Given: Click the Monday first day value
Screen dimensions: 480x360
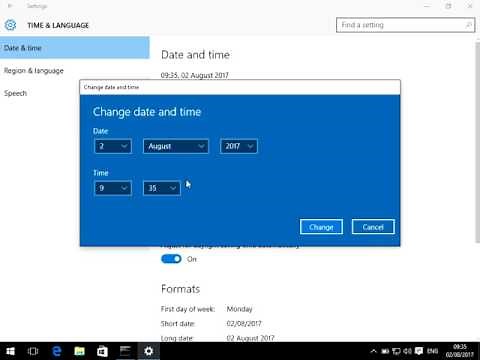Looking at the screenshot, I should point(239,309).
